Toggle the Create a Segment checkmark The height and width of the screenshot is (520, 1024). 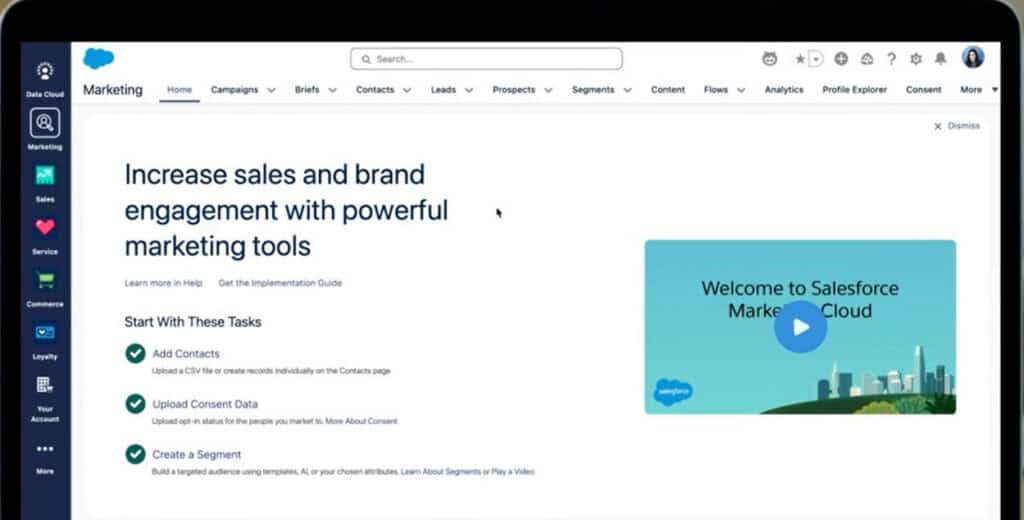(135, 454)
